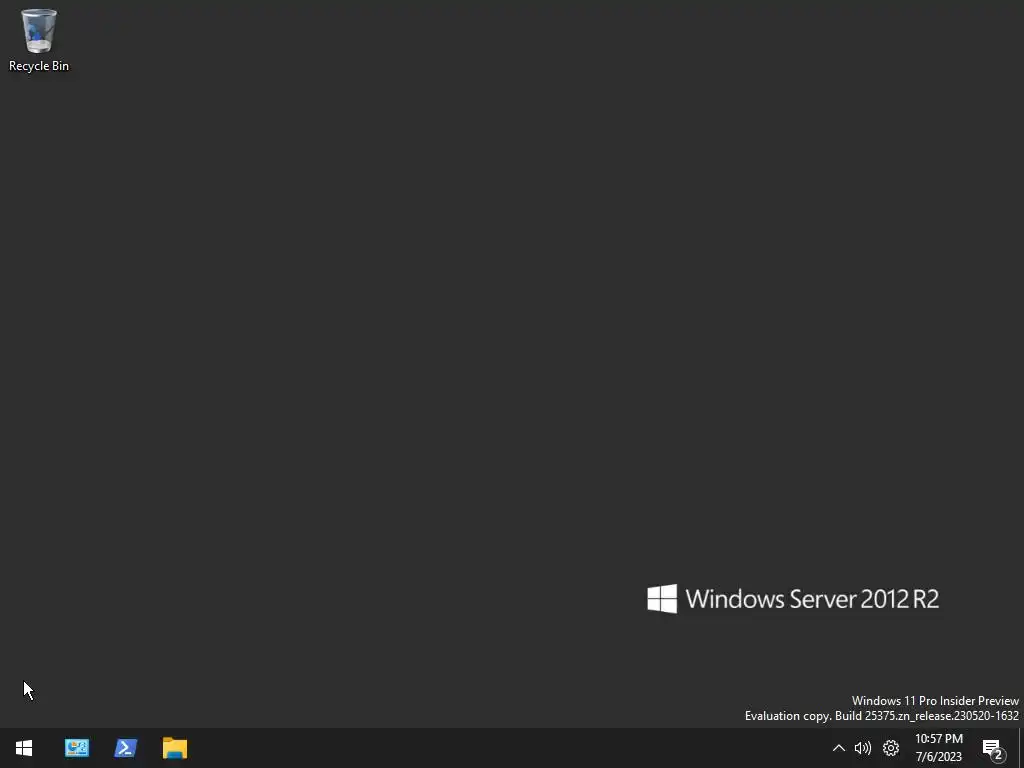Select the Recycle Bin desktop icon
This screenshot has height=768, width=1024.
click(39, 40)
